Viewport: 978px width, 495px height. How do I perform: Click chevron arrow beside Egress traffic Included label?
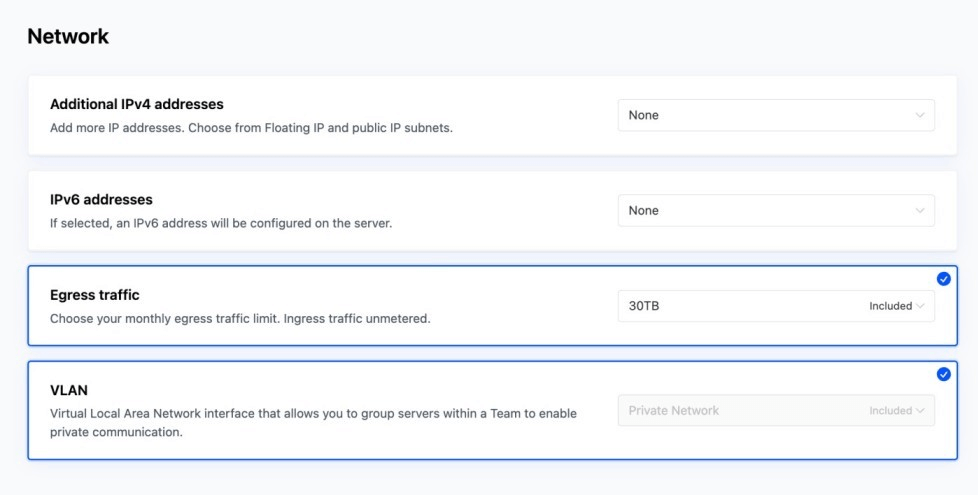click(x=920, y=306)
